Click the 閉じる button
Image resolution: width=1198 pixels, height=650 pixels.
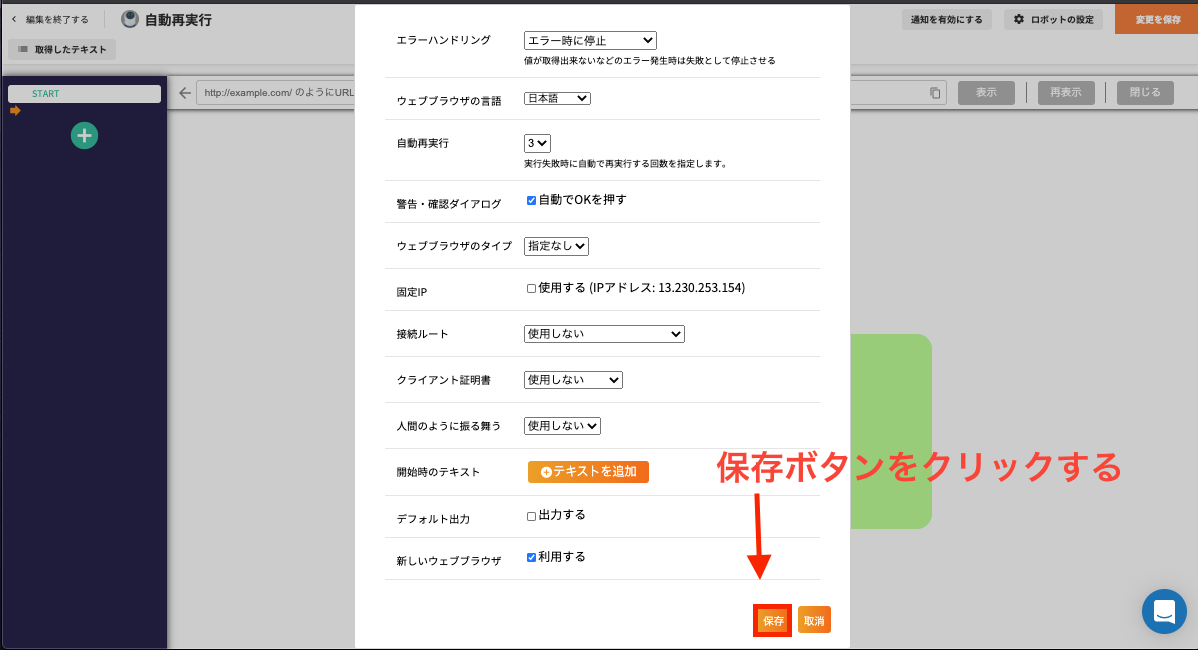[1145, 92]
